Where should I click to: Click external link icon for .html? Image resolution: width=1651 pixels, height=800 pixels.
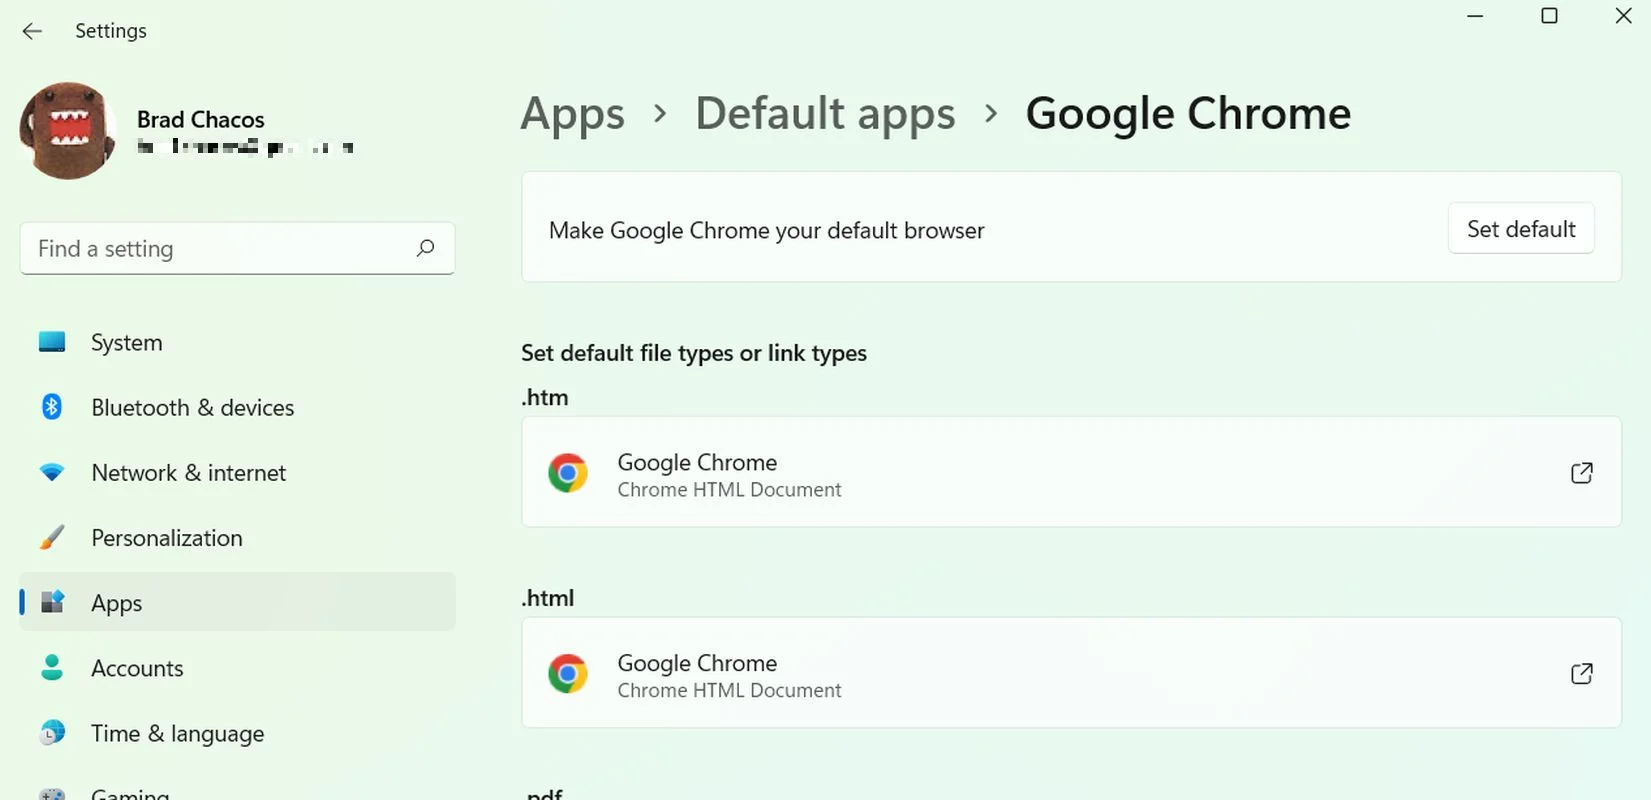pyautogui.click(x=1582, y=674)
